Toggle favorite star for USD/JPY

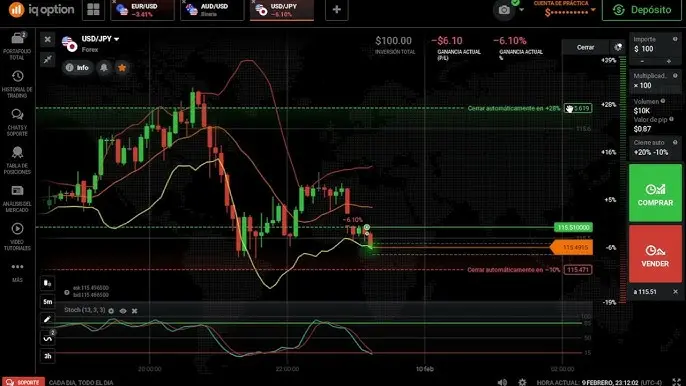click(122, 67)
